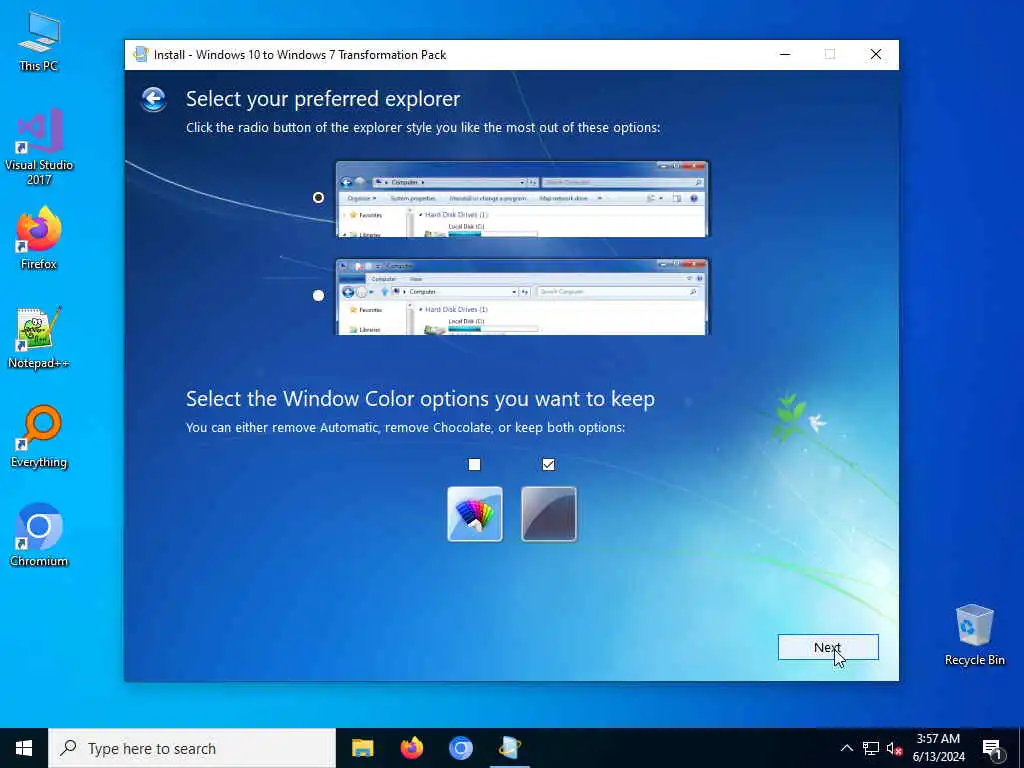Click the Next button

tap(827, 647)
